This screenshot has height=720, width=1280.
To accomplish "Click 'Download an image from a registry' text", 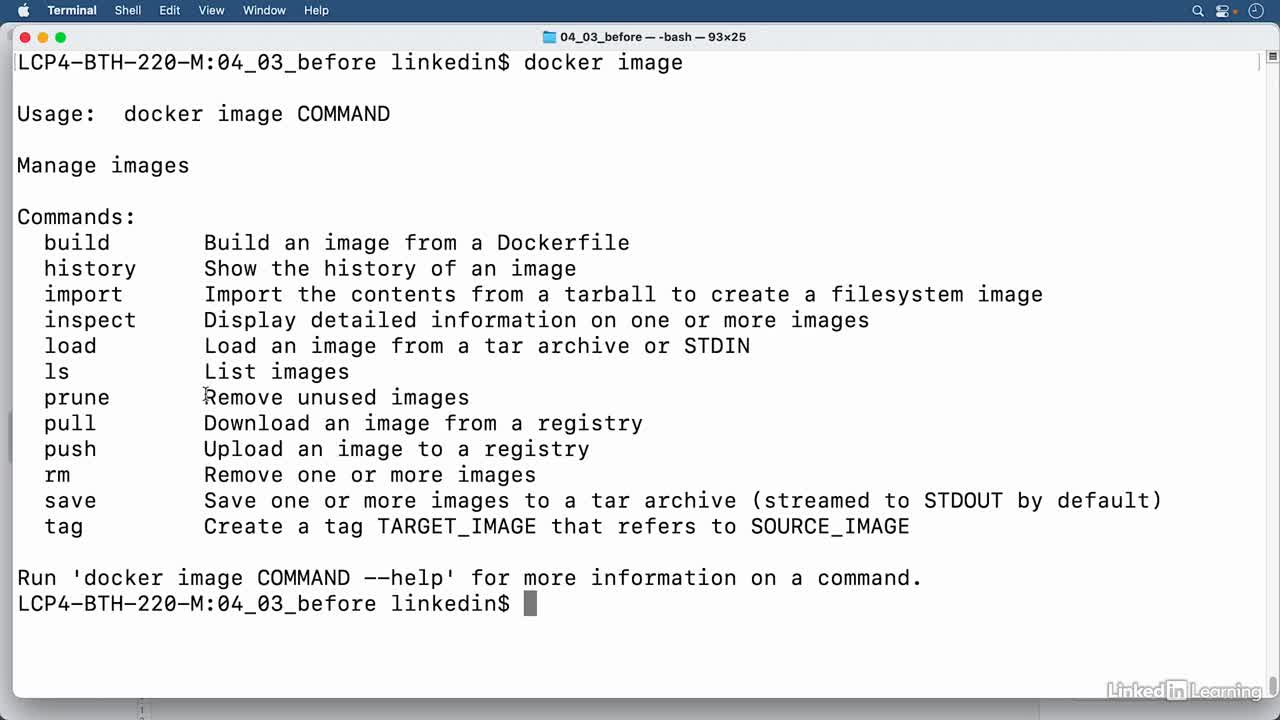I will (x=423, y=424).
